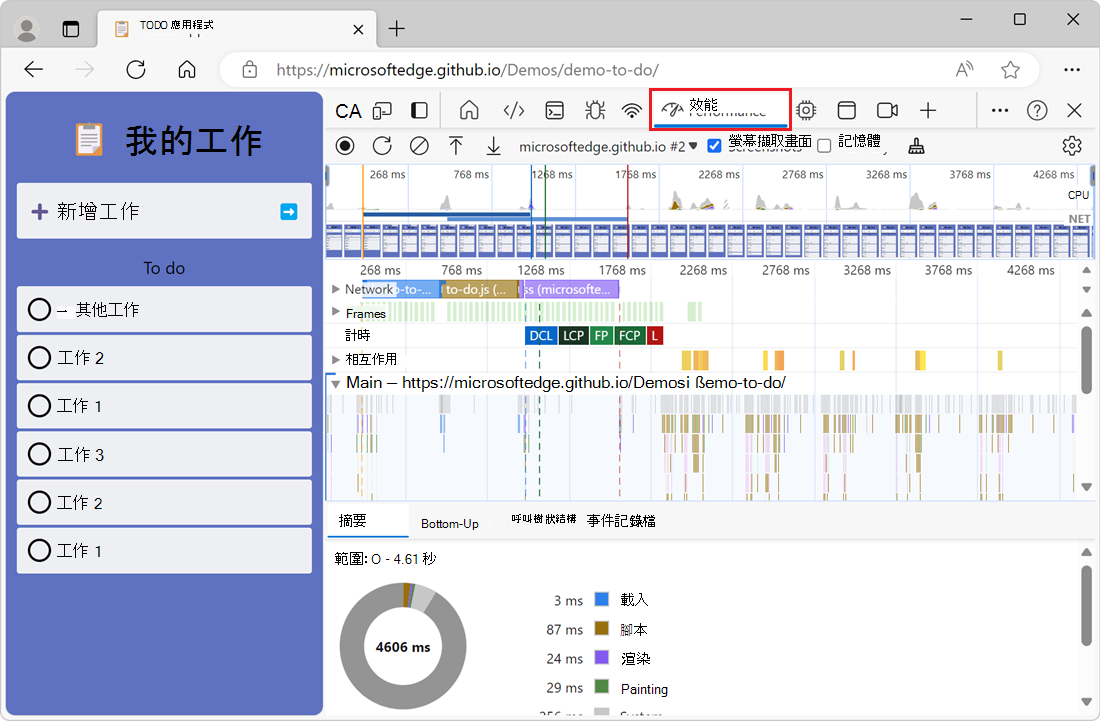This screenshot has height=721, width=1100.
Task: Clear all performance recordings
Action: (419, 145)
